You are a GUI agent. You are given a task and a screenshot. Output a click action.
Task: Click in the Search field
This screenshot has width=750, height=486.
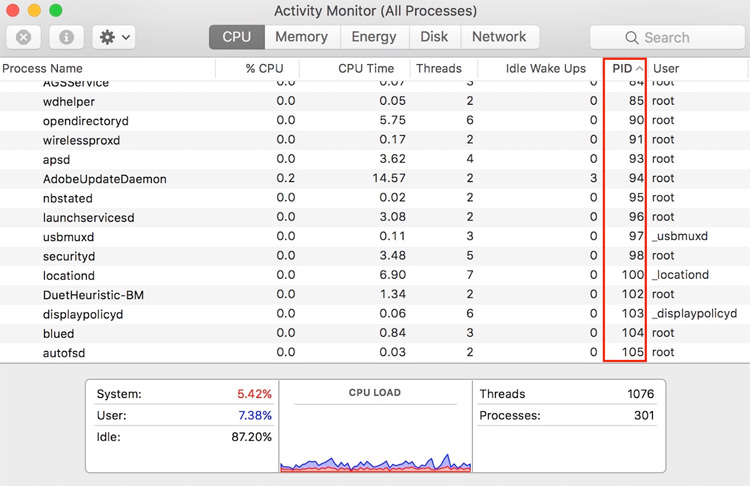[x=680, y=38]
